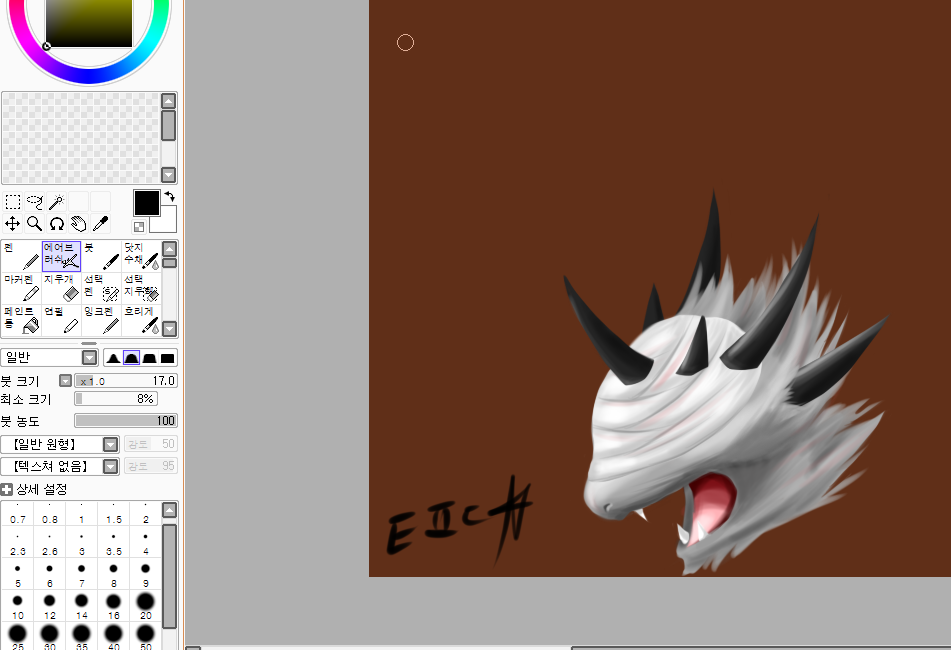951x650 pixels.
Task: Adjust the 붓 크기 brush size slider
Action: 126,381
